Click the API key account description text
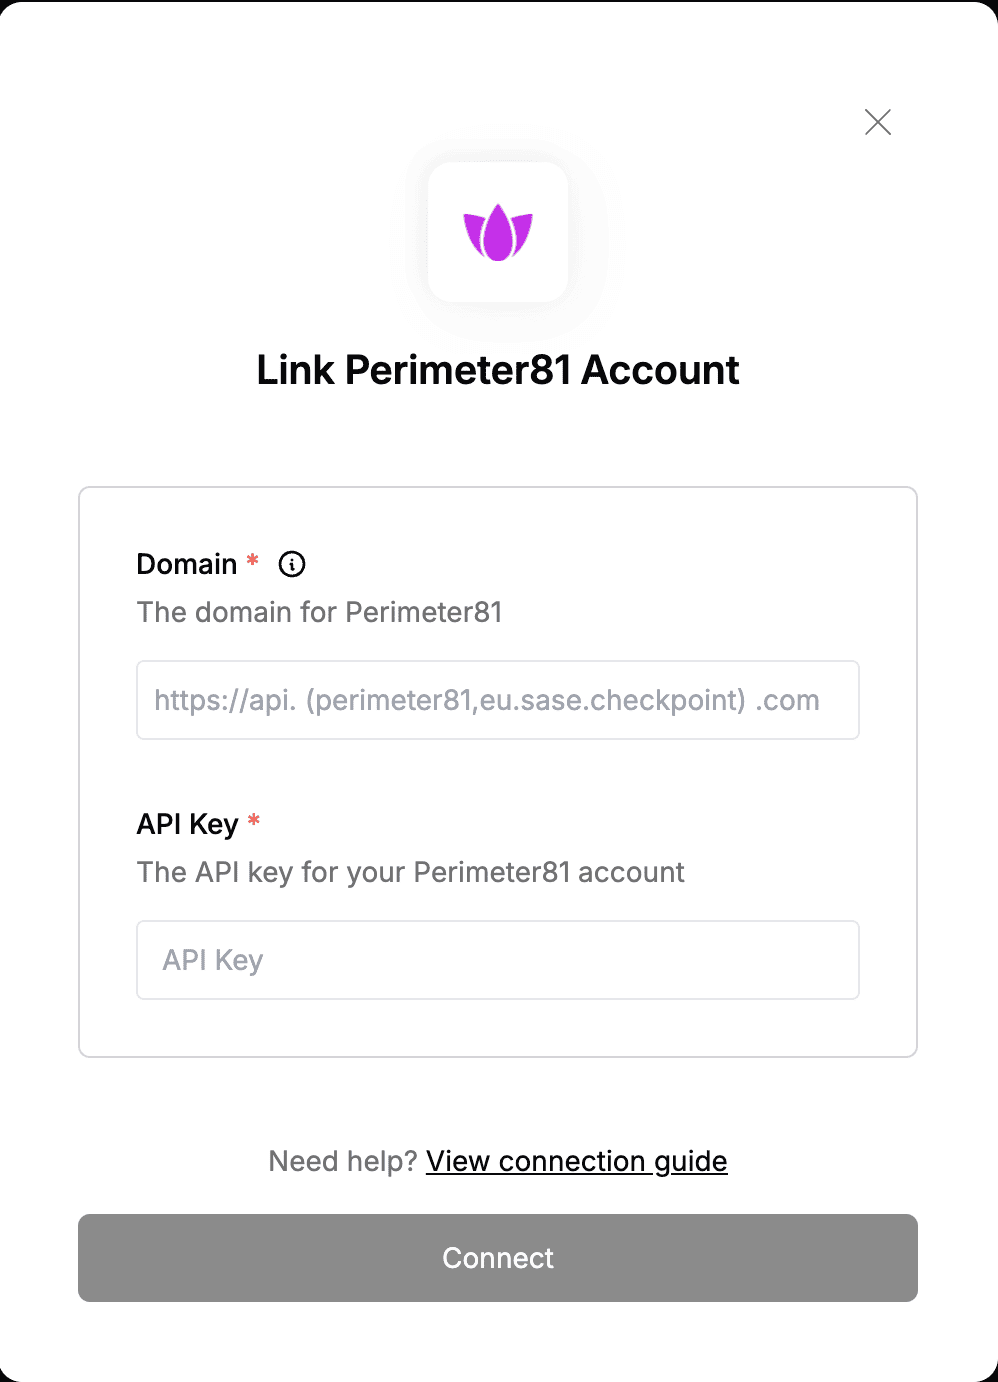The height and width of the screenshot is (1382, 998). coord(411,872)
